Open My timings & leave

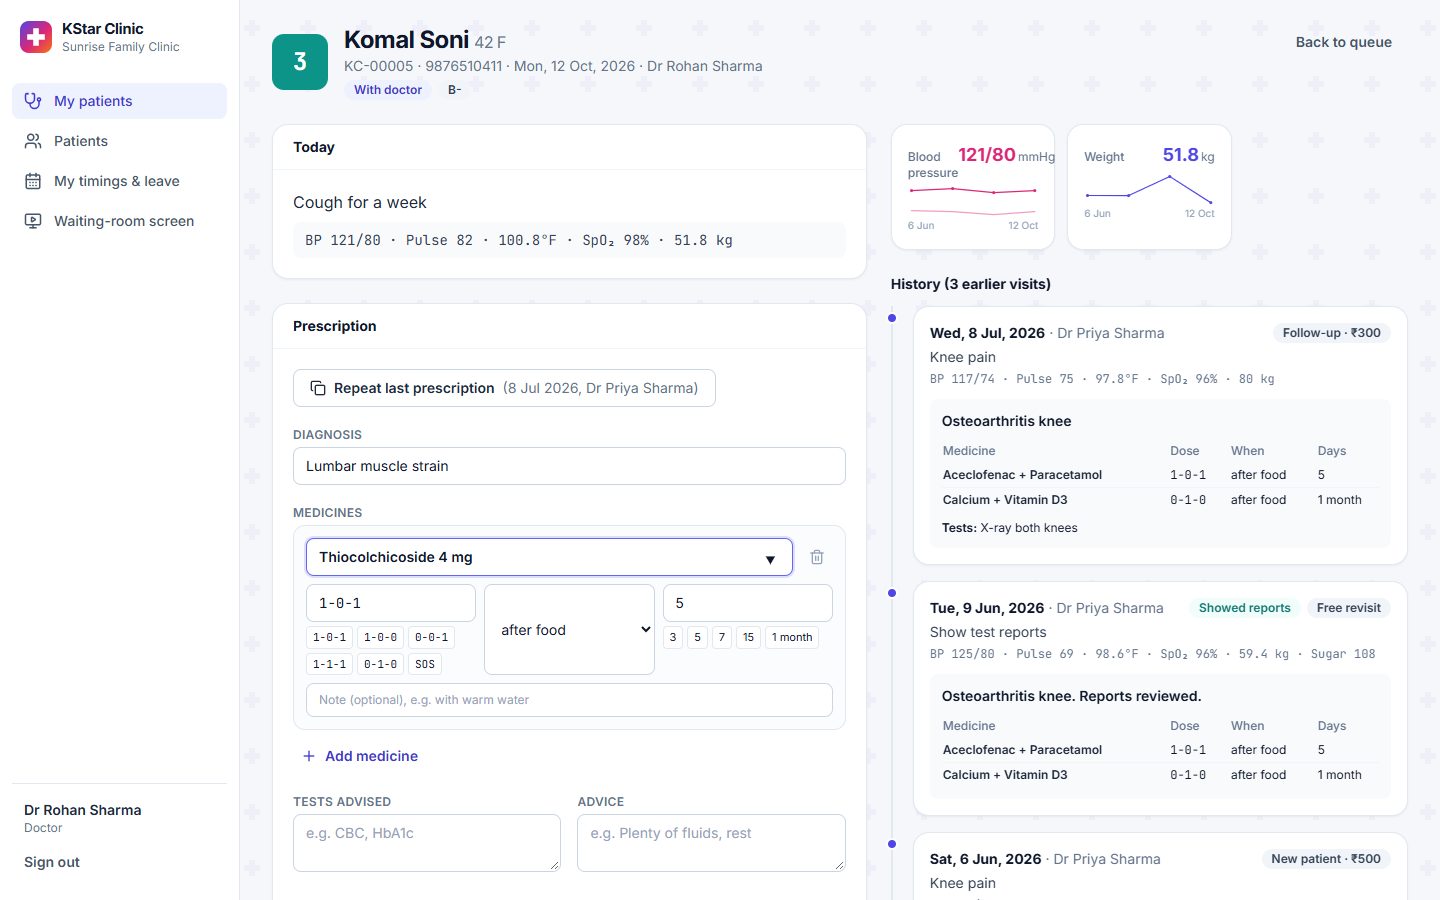[119, 181]
